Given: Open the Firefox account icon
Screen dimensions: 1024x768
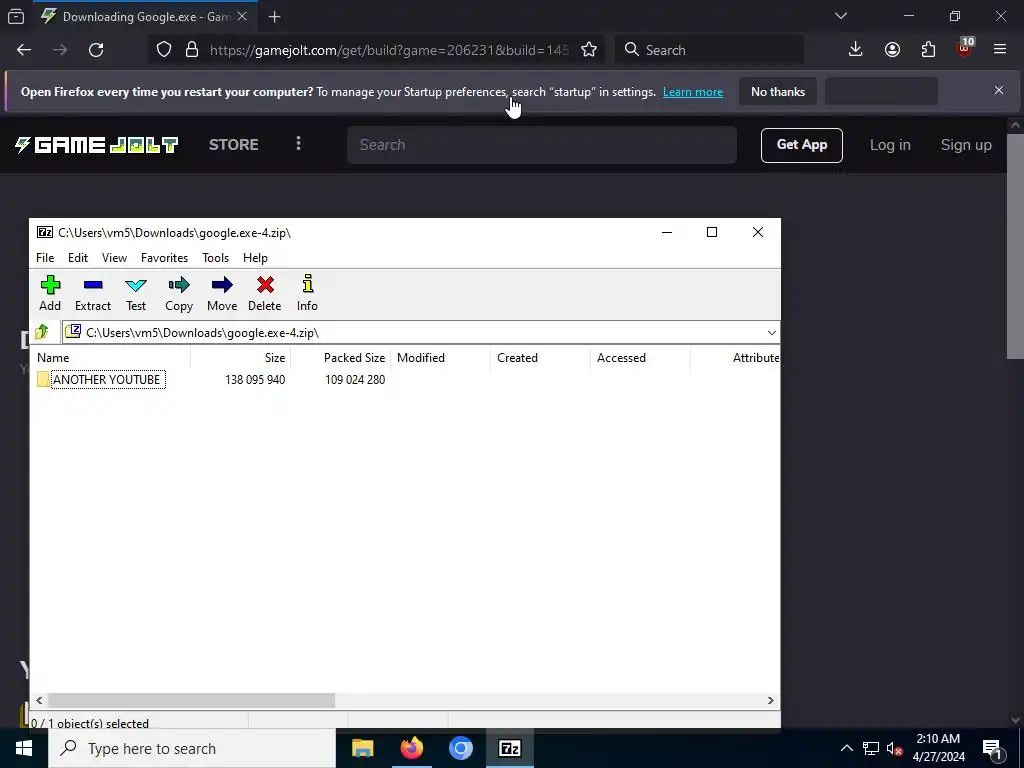Looking at the screenshot, I should pyautogui.click(x=892, y=50).
